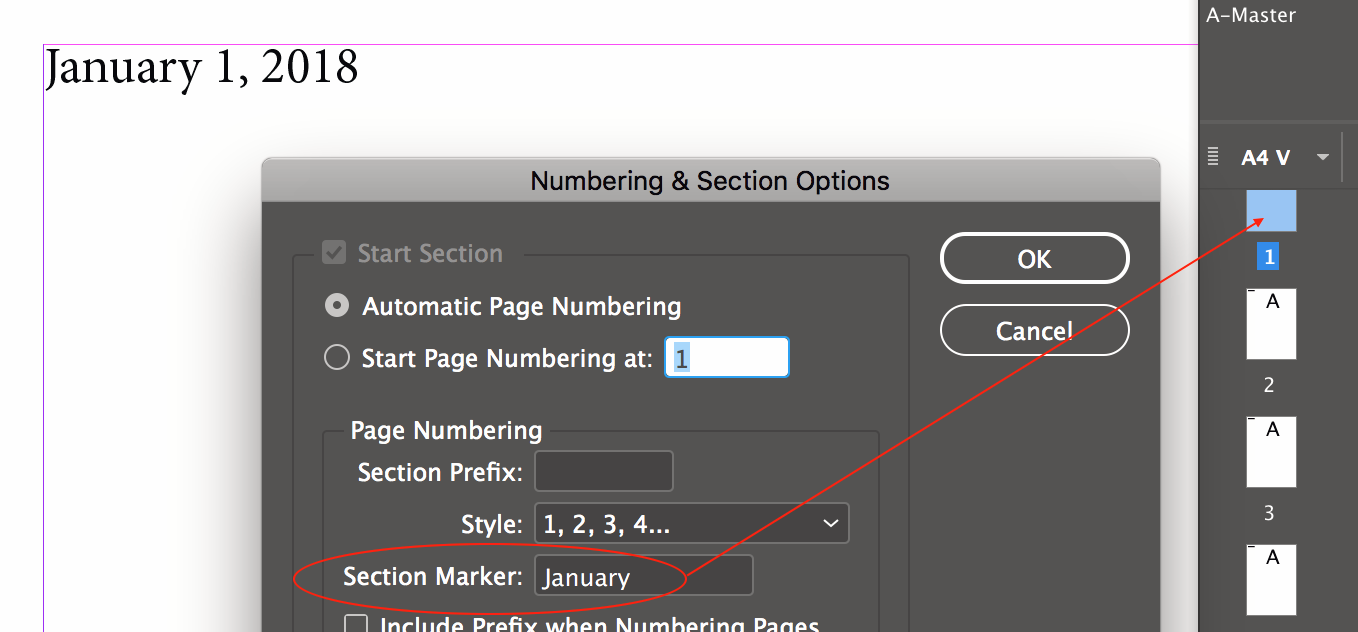Open the numbering Style dropdown
Screen dimensions: 1358x632
(x=691, y=523)
